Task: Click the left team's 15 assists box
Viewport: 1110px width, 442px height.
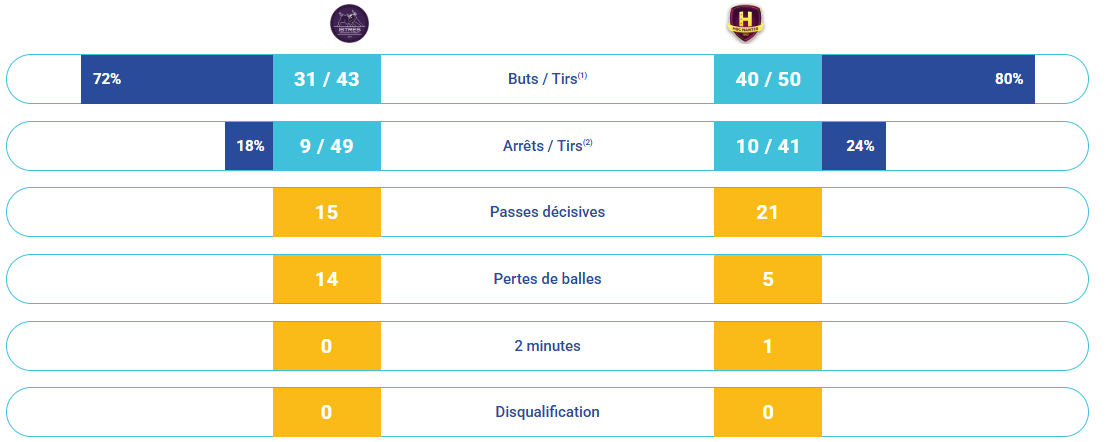Action: pyautogui.click(x=327, y=212)
